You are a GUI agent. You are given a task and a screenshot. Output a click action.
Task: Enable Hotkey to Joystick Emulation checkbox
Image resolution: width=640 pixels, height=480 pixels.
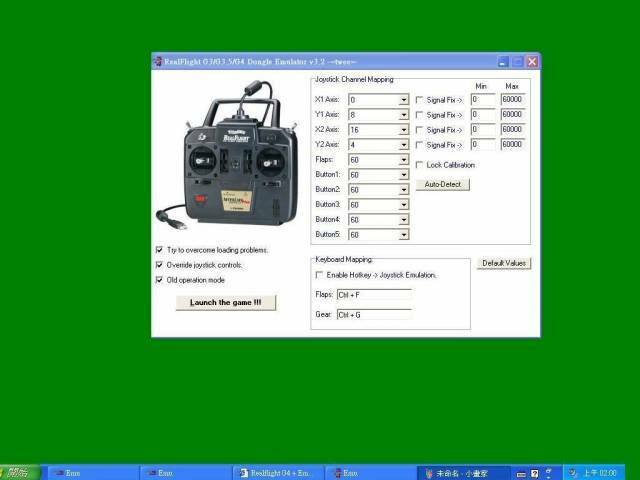pyautogui.click(x=319, y=275)
